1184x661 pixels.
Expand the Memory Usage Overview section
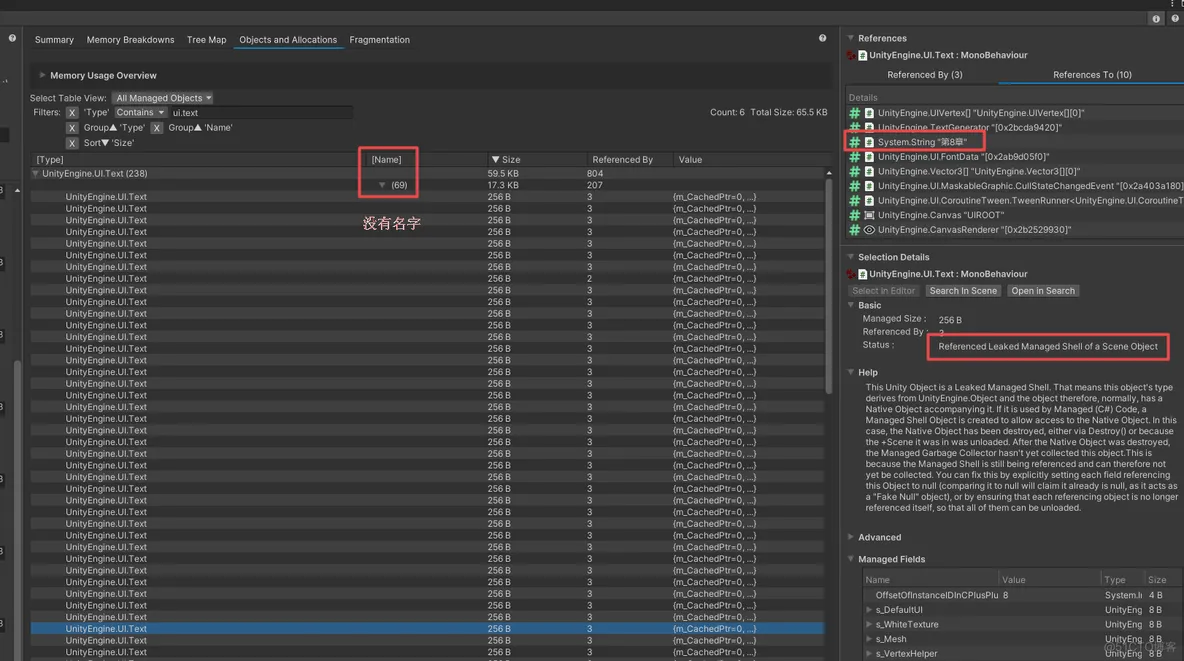(x=42, y=76)
